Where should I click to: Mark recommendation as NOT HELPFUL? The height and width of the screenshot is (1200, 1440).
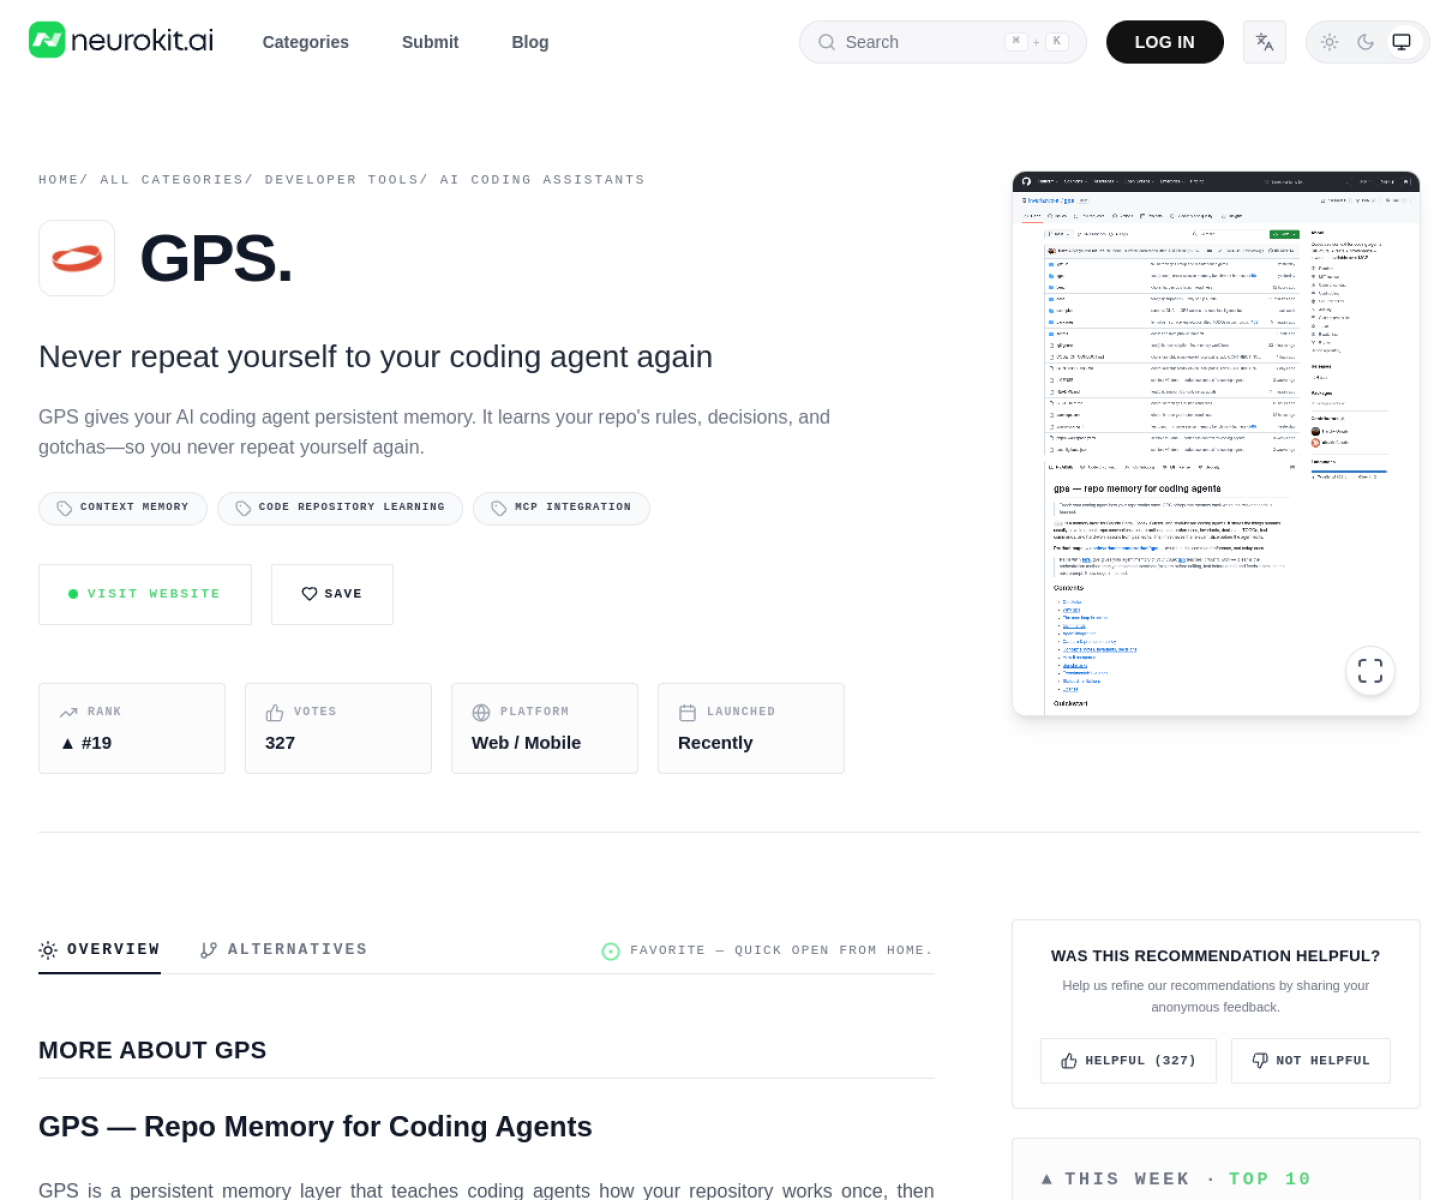pos(1311,1061)
